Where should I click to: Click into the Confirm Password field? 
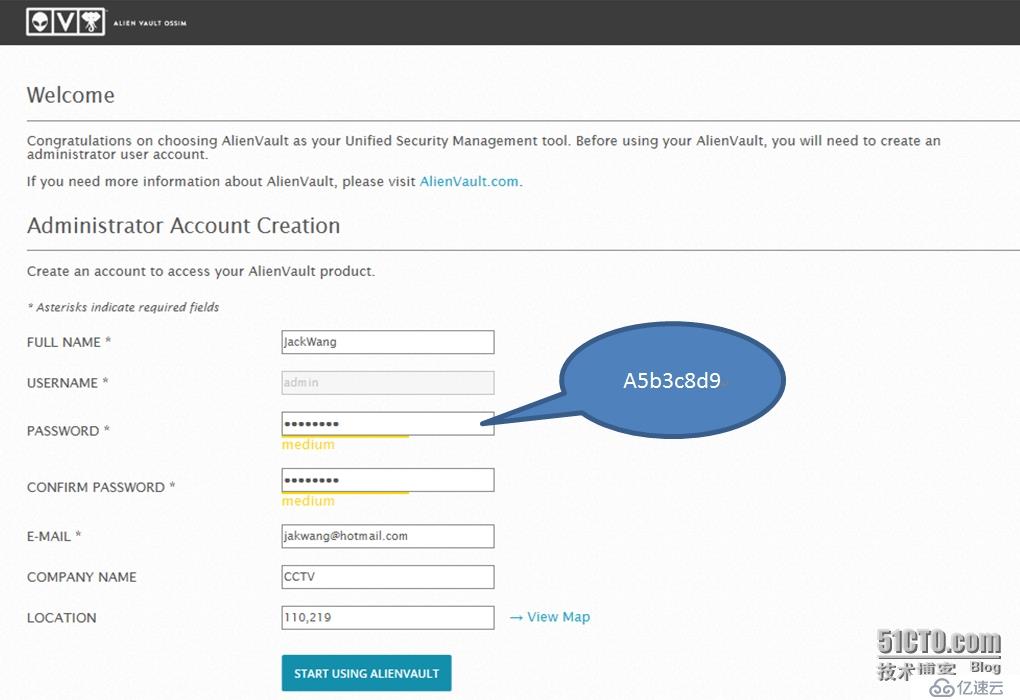[388, 480]
